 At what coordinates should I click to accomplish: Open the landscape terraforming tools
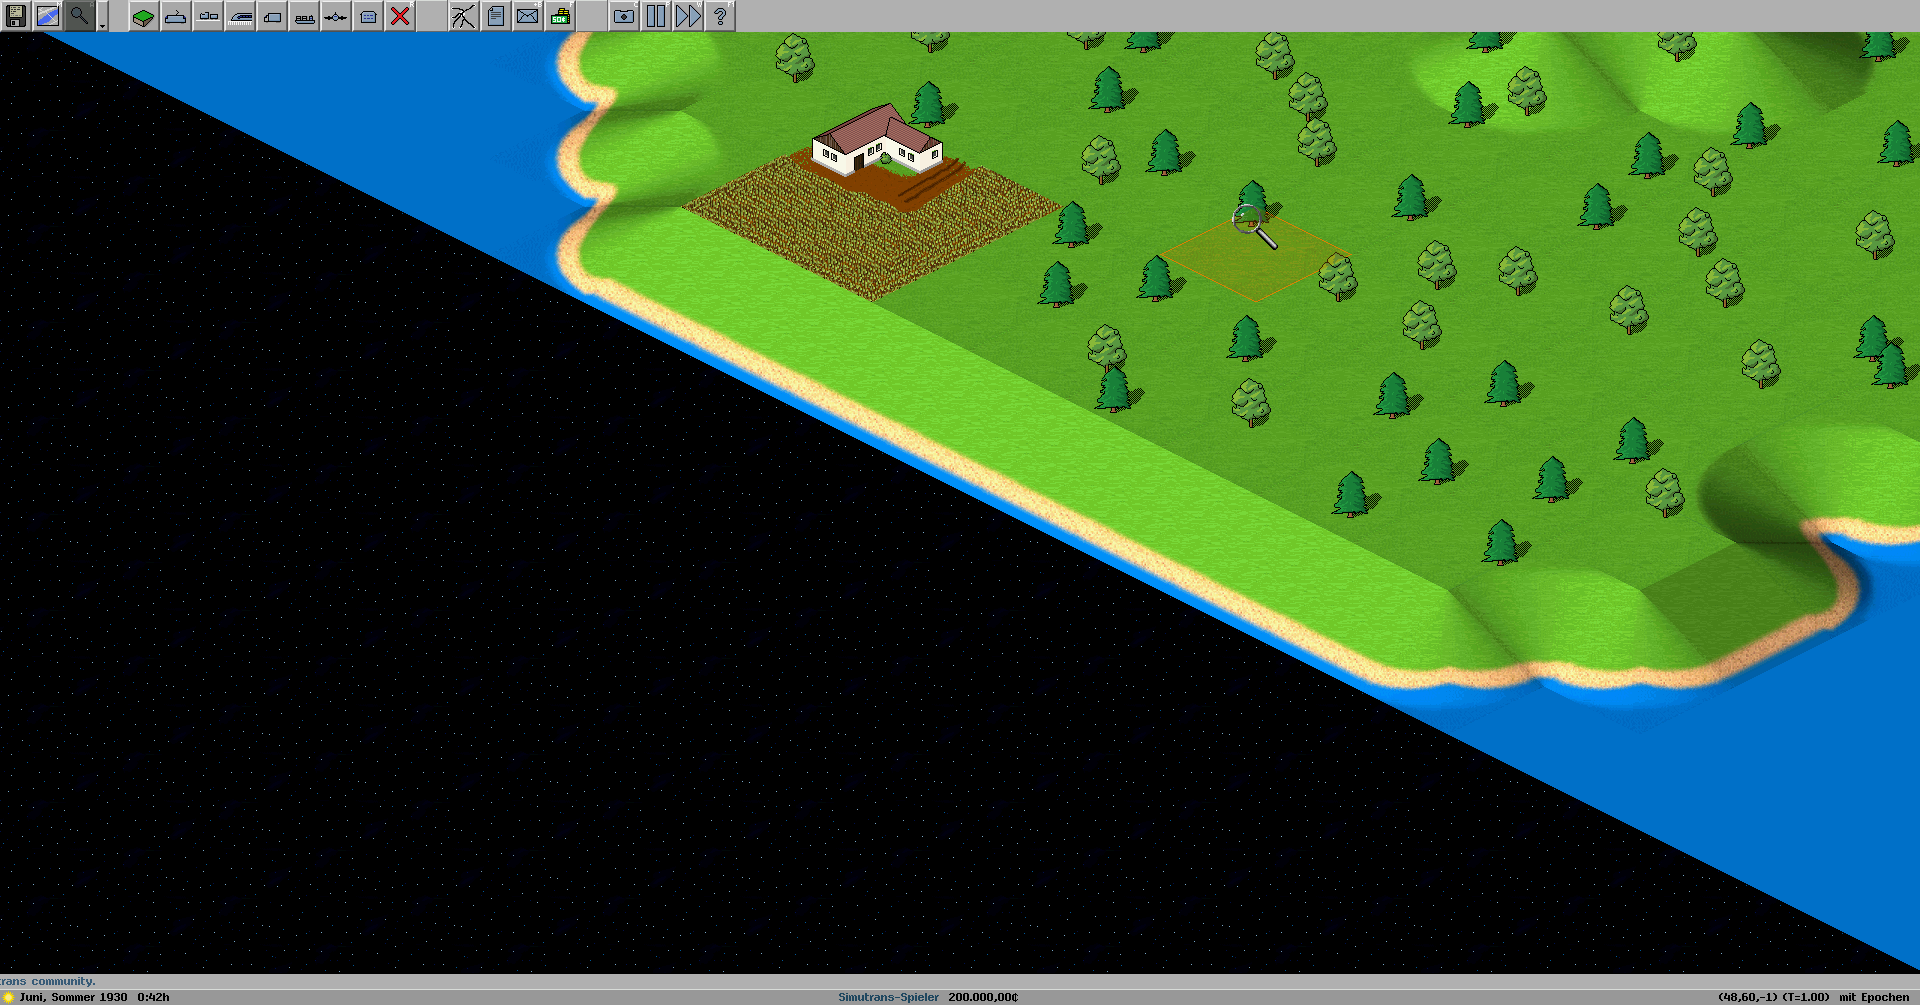click(144, 16)
